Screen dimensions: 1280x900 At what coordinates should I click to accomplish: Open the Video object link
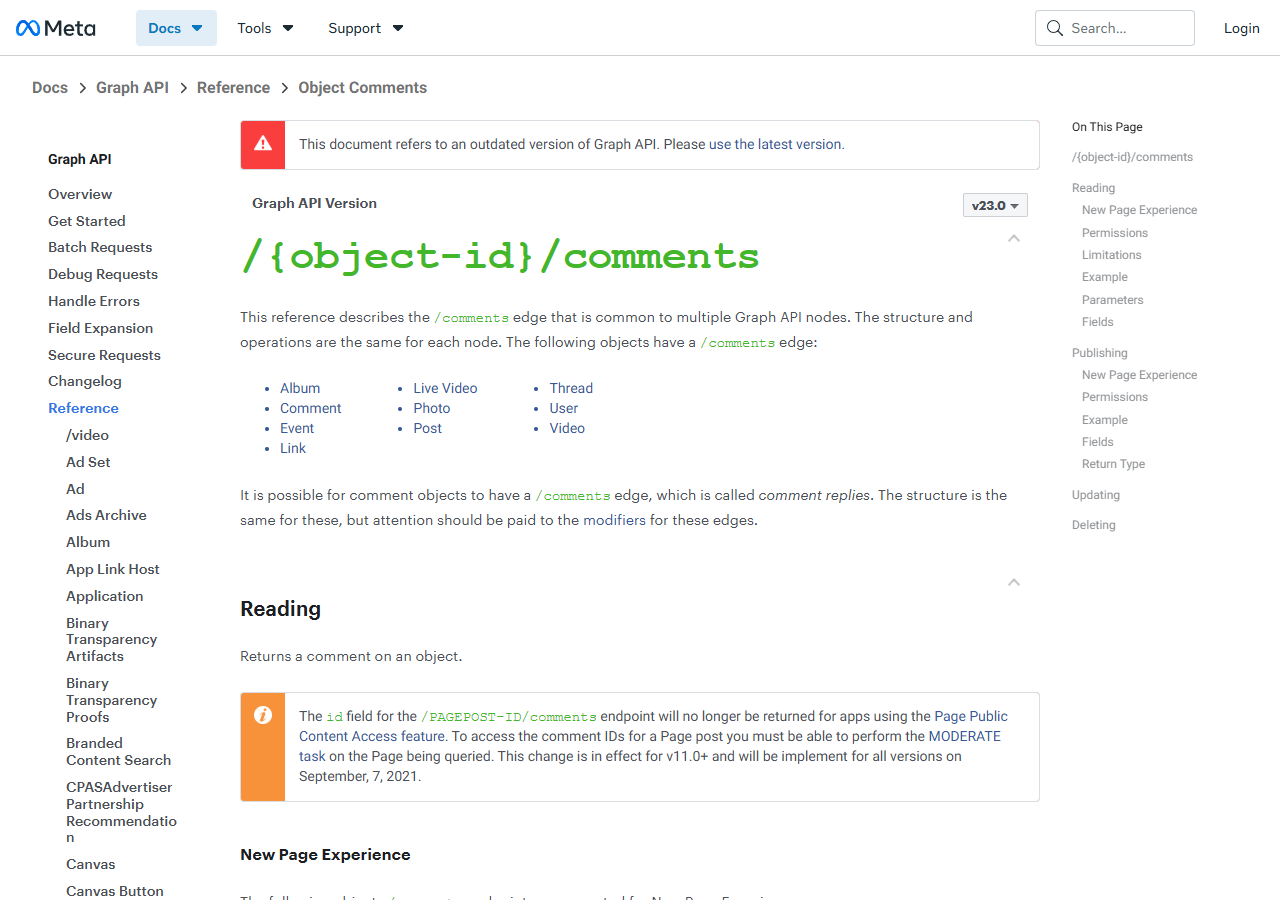(567, 428)
